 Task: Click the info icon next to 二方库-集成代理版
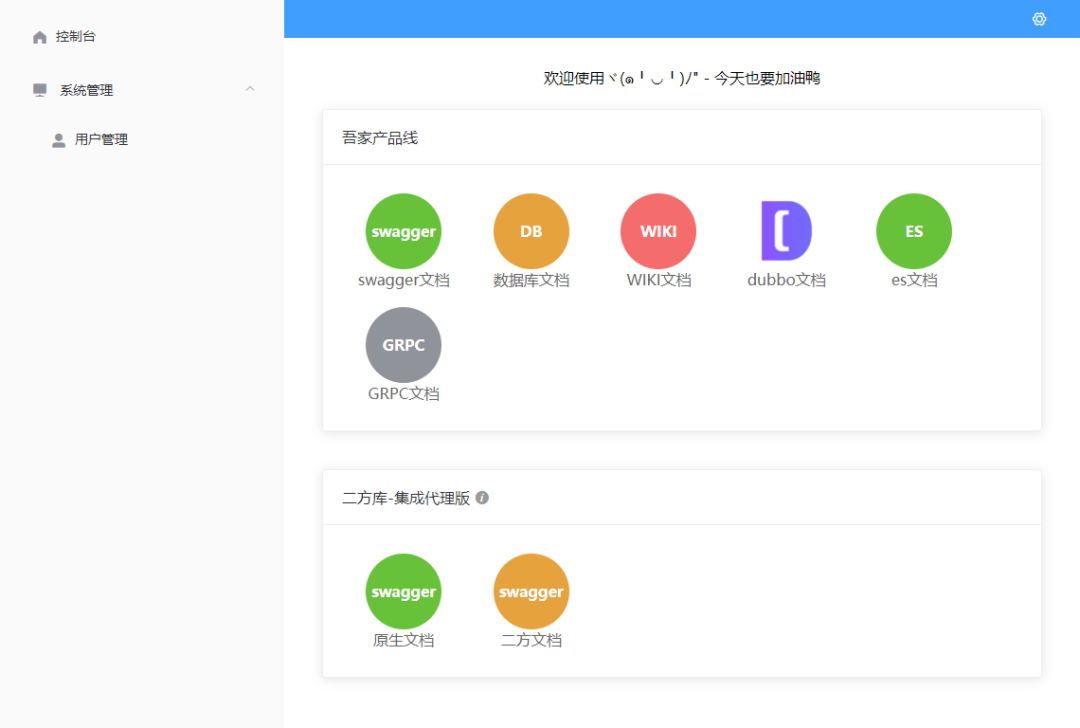(x=482, y=497)
